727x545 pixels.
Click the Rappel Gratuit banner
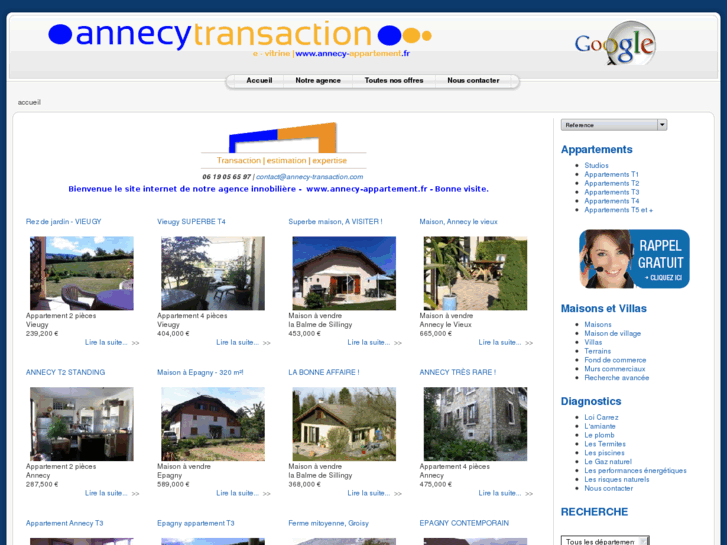click(x=634, y=259)
